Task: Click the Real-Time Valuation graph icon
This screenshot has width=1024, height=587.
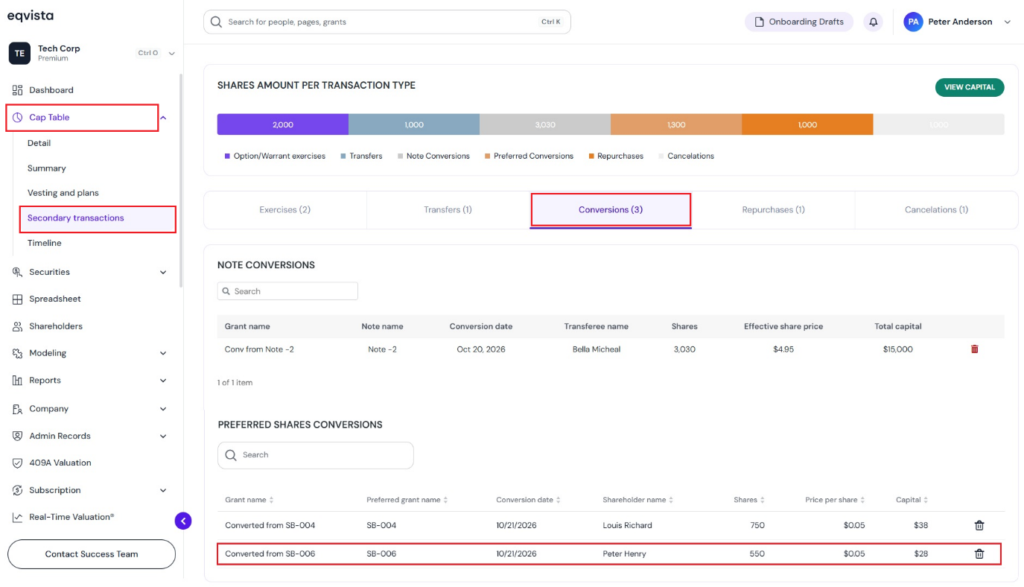Action: 18,517
